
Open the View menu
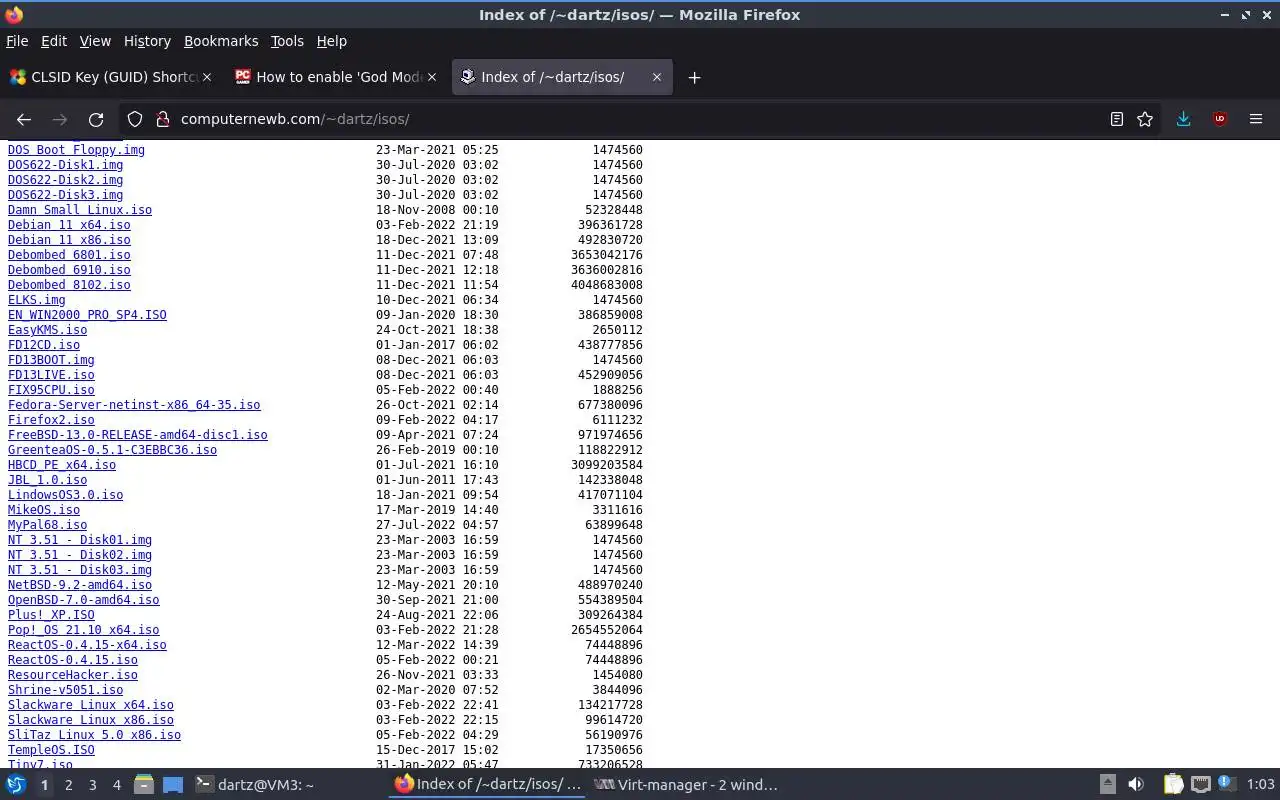click(95, 41)
